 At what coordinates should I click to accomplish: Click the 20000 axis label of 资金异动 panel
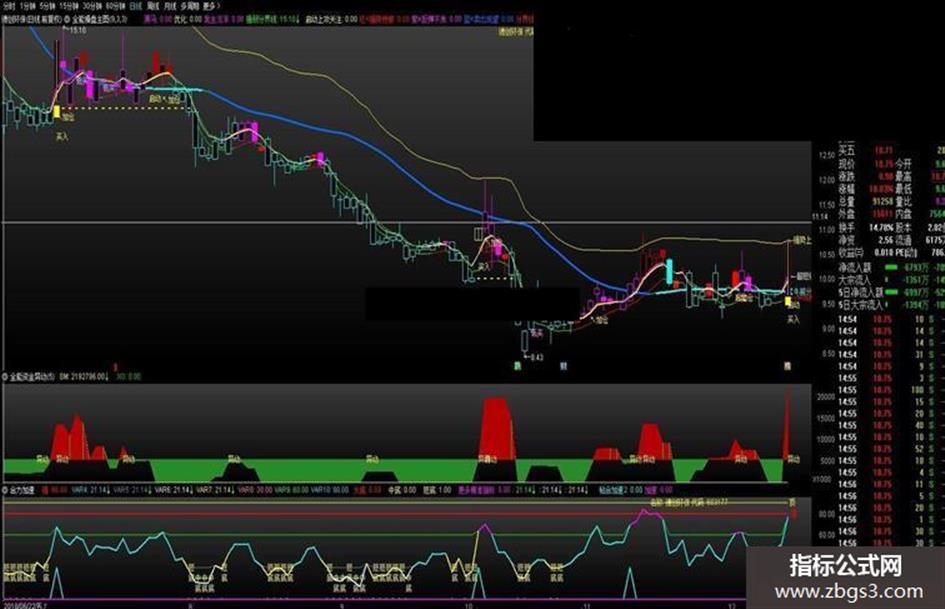826,397
